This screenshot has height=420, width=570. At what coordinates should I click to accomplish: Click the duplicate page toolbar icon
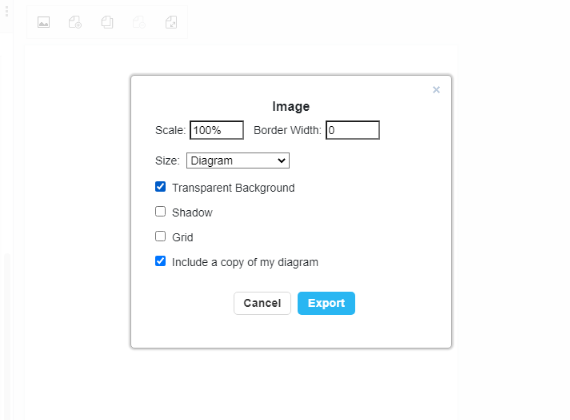tap(107, 22)
